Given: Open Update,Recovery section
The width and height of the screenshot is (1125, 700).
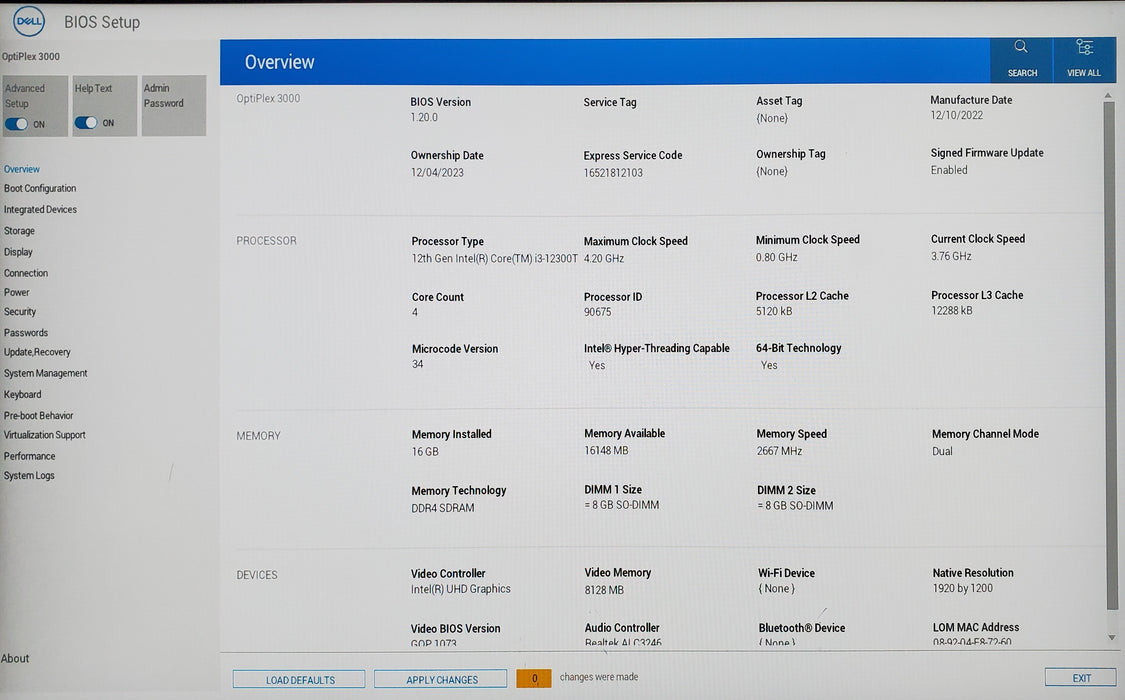Looking at the screenshot, I should click(x=37, y=352).
